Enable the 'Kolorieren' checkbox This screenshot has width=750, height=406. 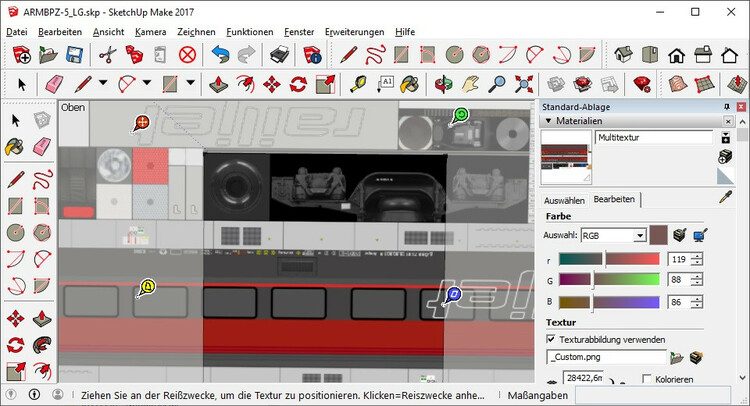[647, 379]
